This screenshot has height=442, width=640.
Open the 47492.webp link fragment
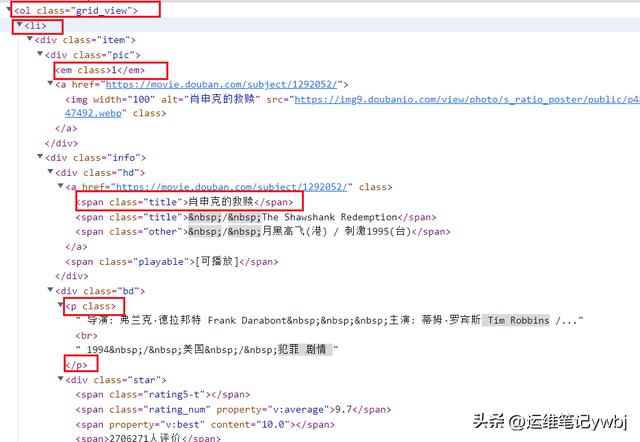tap(93, 113)
